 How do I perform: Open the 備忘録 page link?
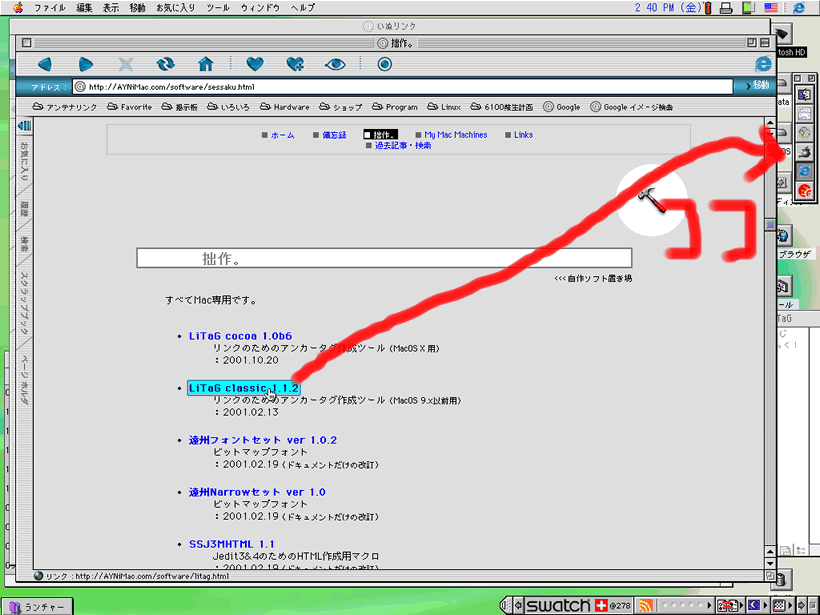tap(334, 135)
